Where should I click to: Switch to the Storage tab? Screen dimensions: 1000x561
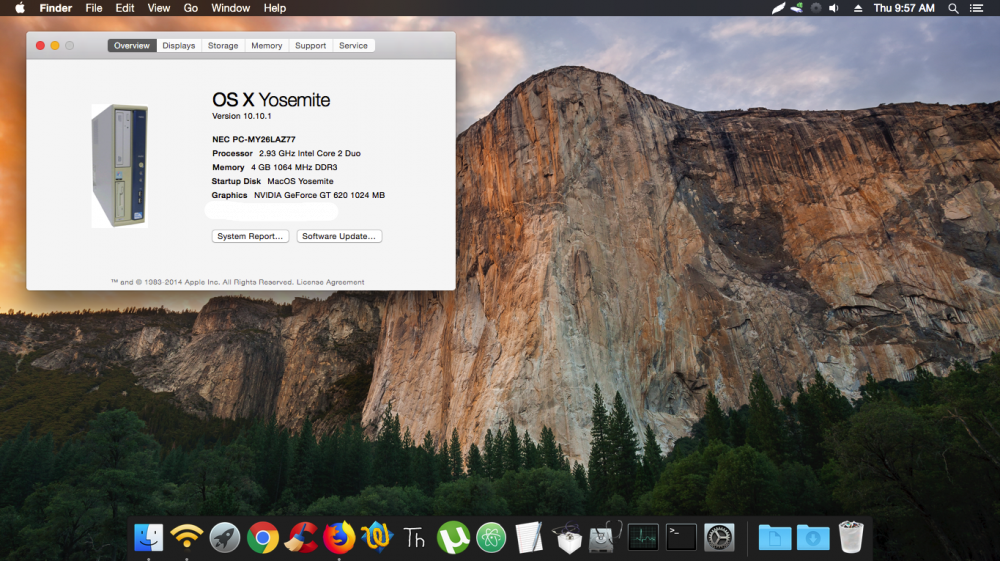[x=223, y=45]
